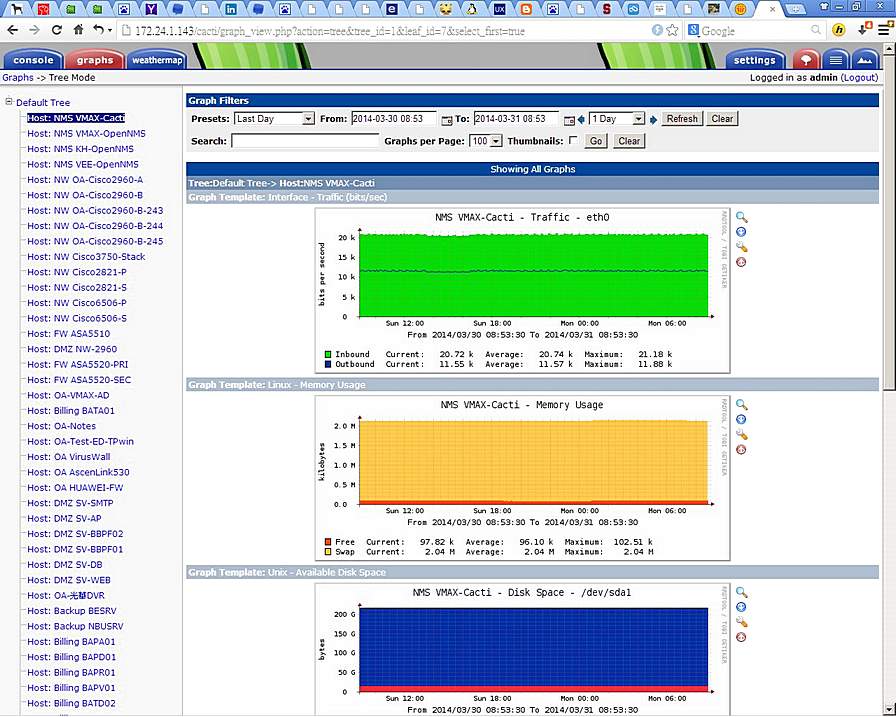The height and width of the screenshot is (717, 896).
Task: Reload the page with the browser refresh icon
Action: (57, 30)
